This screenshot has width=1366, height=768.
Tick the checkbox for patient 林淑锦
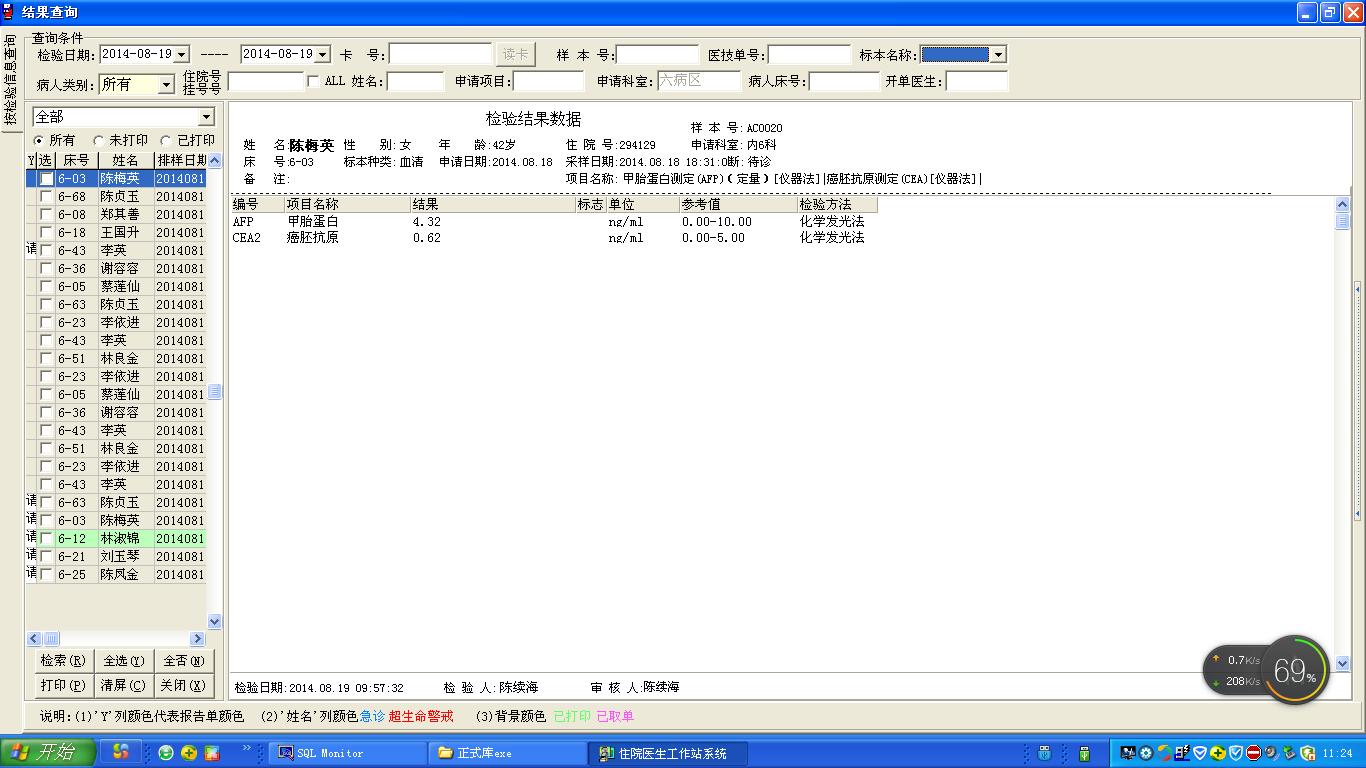tap(46, 539)
